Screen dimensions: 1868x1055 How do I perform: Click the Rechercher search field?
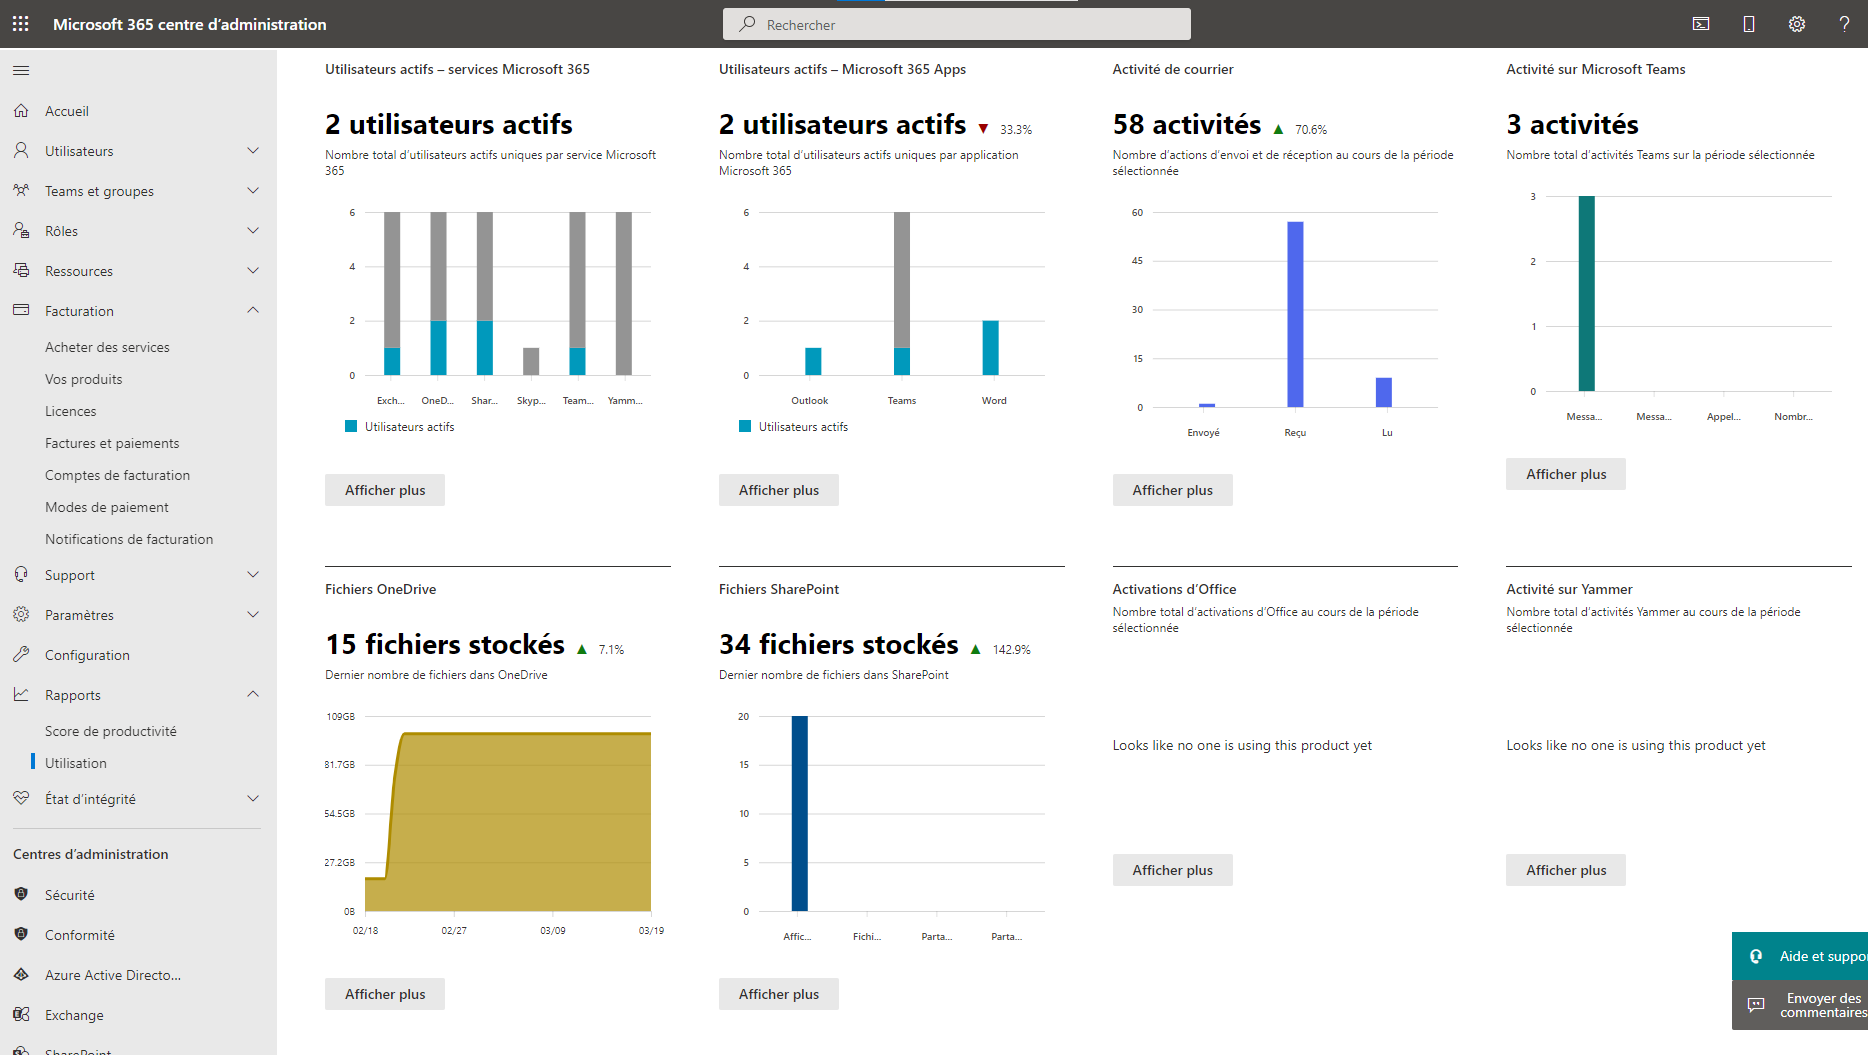[957, 24]
